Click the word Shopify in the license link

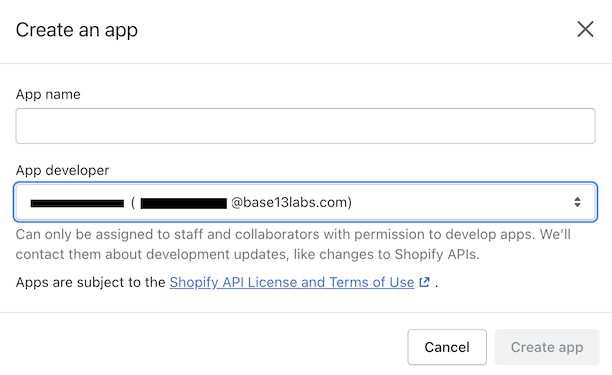(194, 282)
